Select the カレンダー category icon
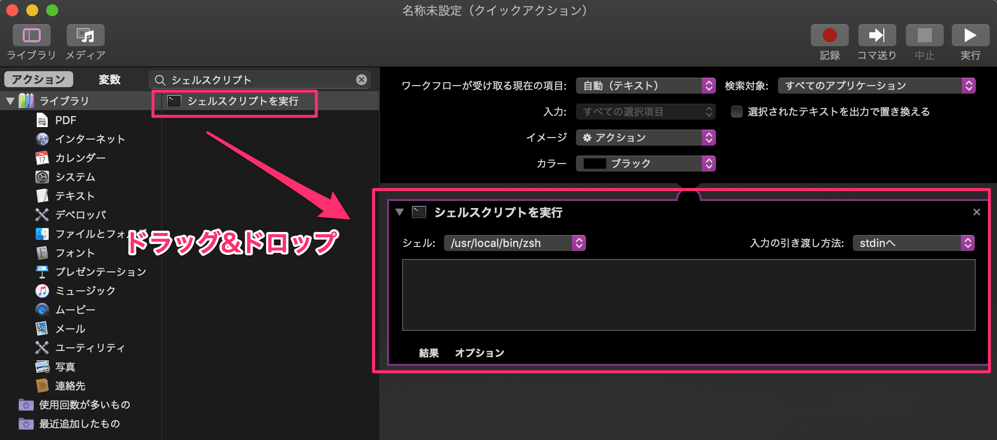This screenshot has height=440, width=997. [x=43, y=158]
